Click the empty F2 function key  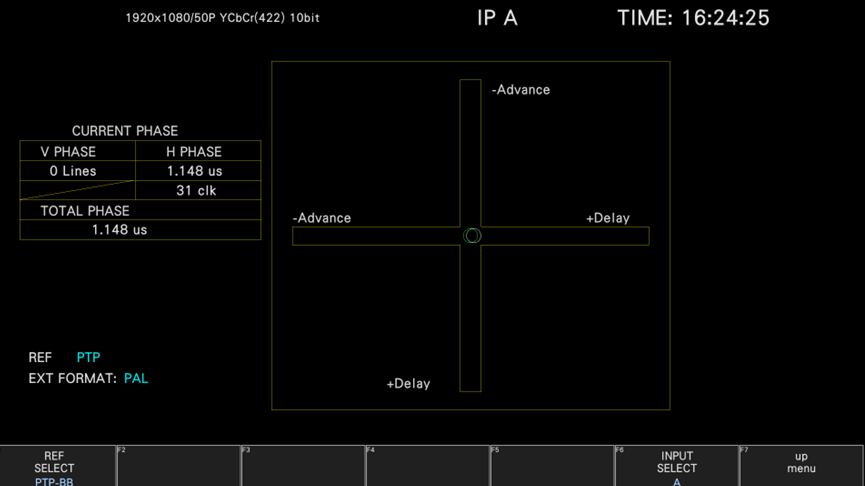[179, 465]
